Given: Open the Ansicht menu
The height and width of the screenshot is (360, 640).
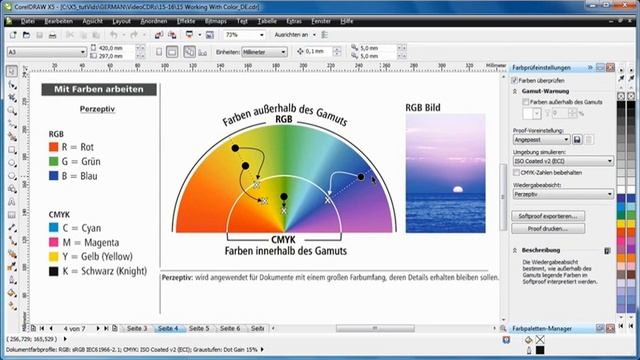Looking at the screenshot, I should point(92,21).
